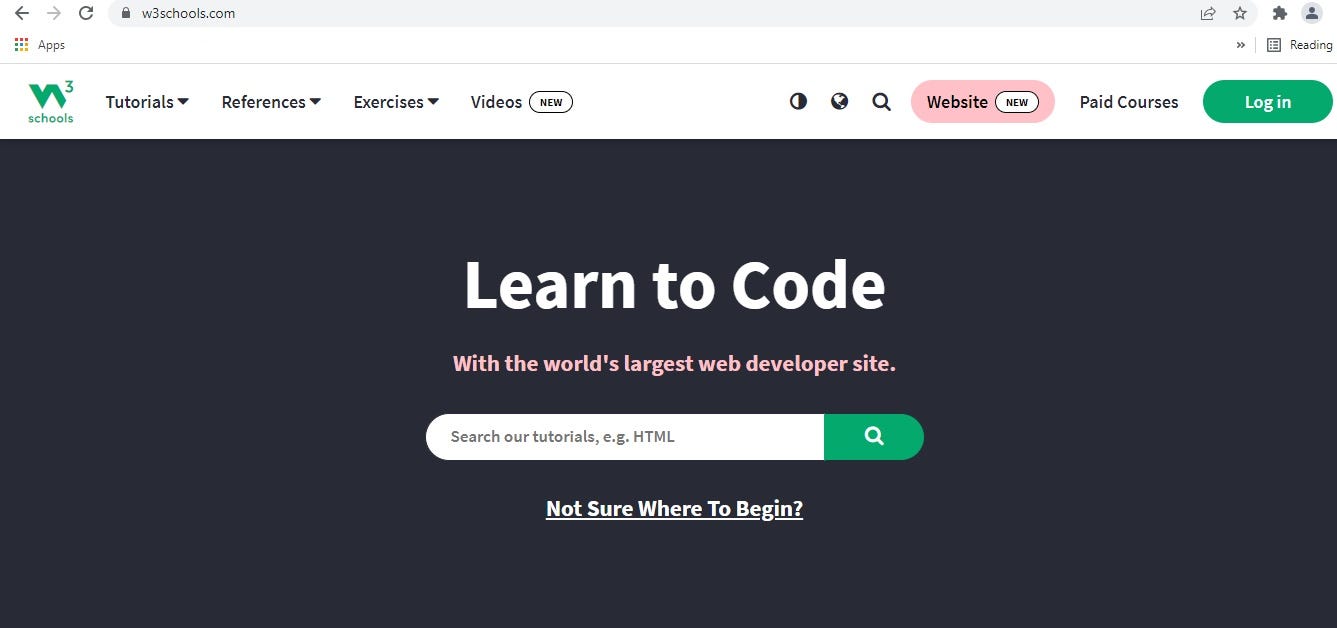This screenshot has width=1337, height=628.
Task: Focus the Search our tutorials field
Action: pyautogui.click(x=625, y=437)
